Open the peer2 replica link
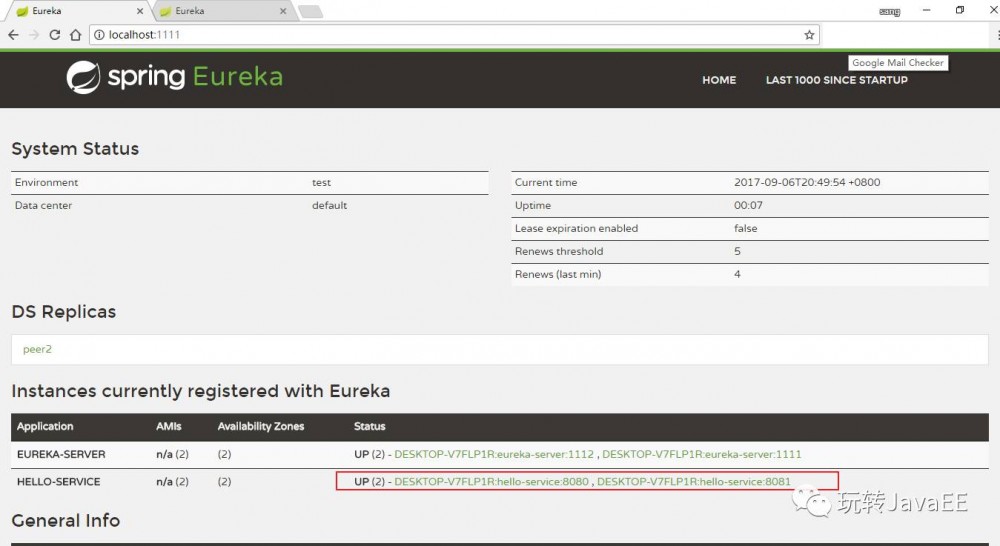This screenshot has height=546, width=1000. pyautogui.click(x=37, y=349)
